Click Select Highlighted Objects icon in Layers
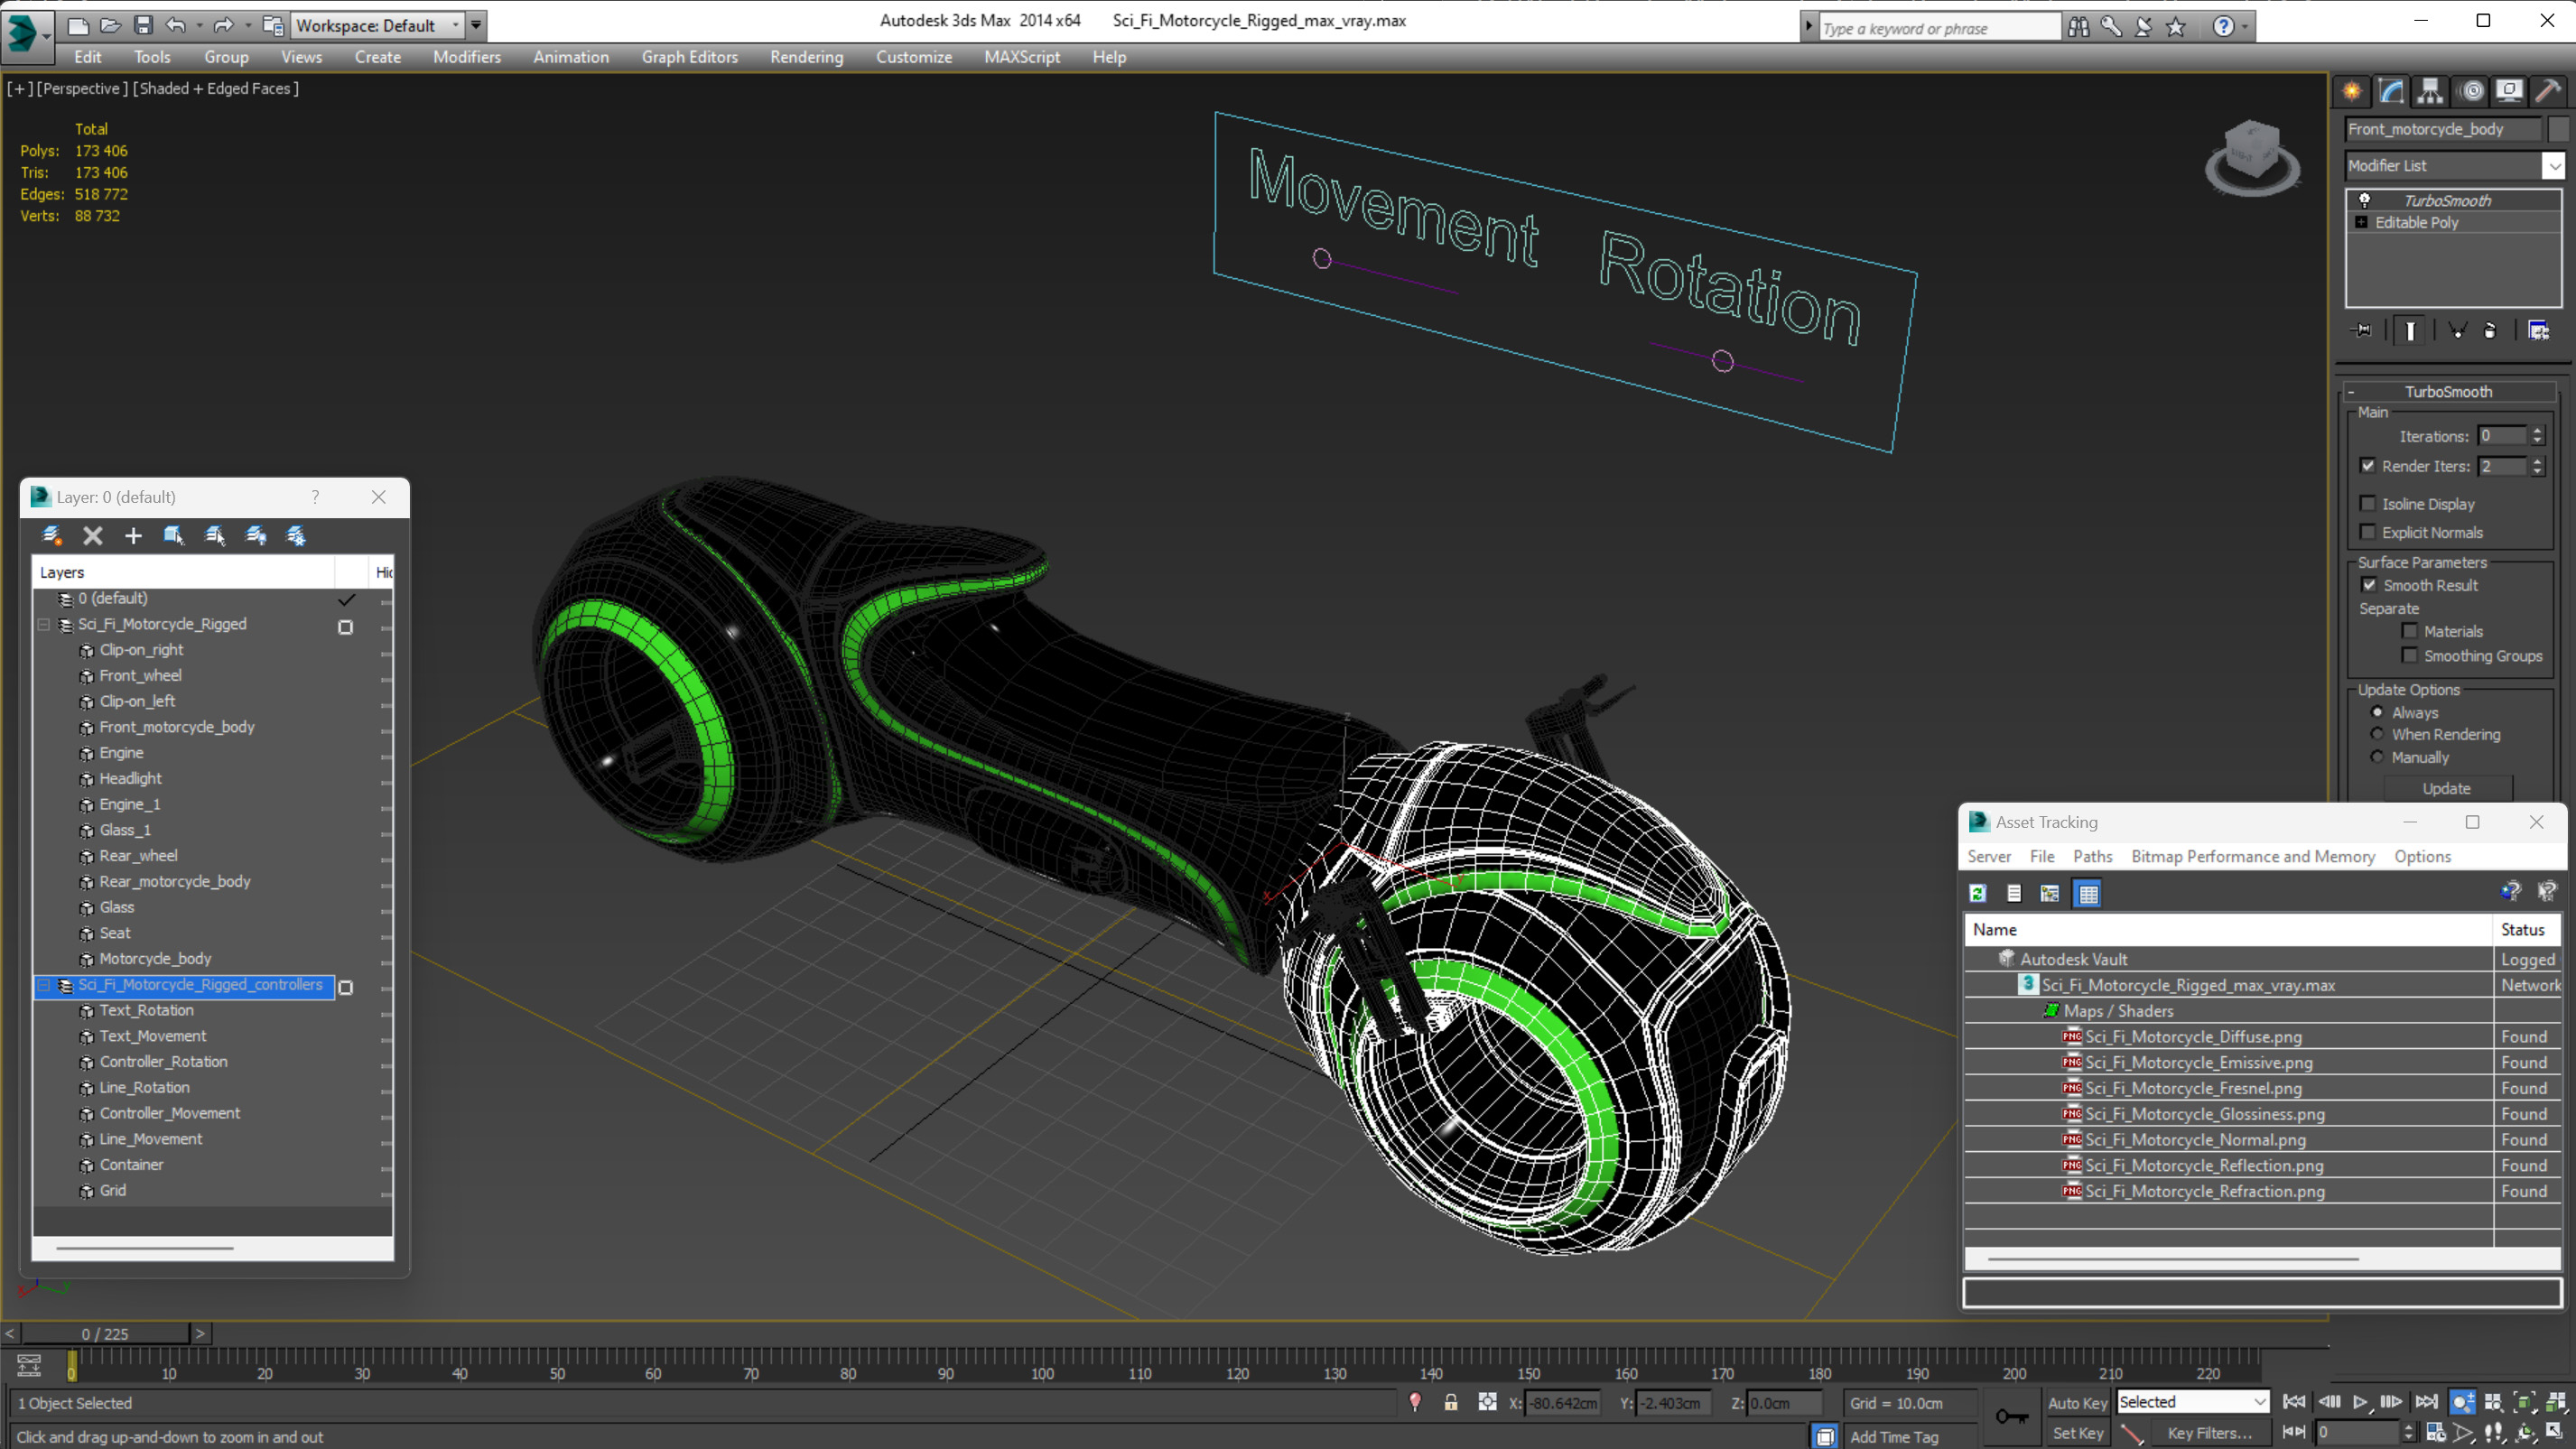 (174, 536)
